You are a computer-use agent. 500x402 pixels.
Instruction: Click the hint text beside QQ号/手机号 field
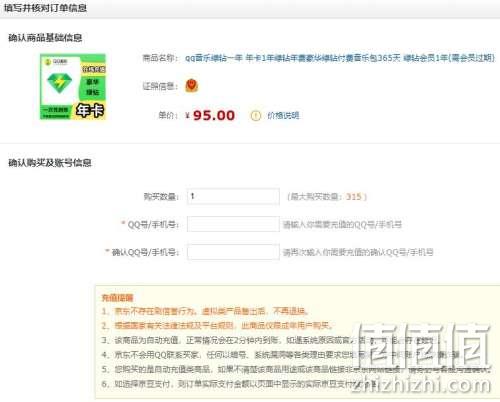point(342,225)
